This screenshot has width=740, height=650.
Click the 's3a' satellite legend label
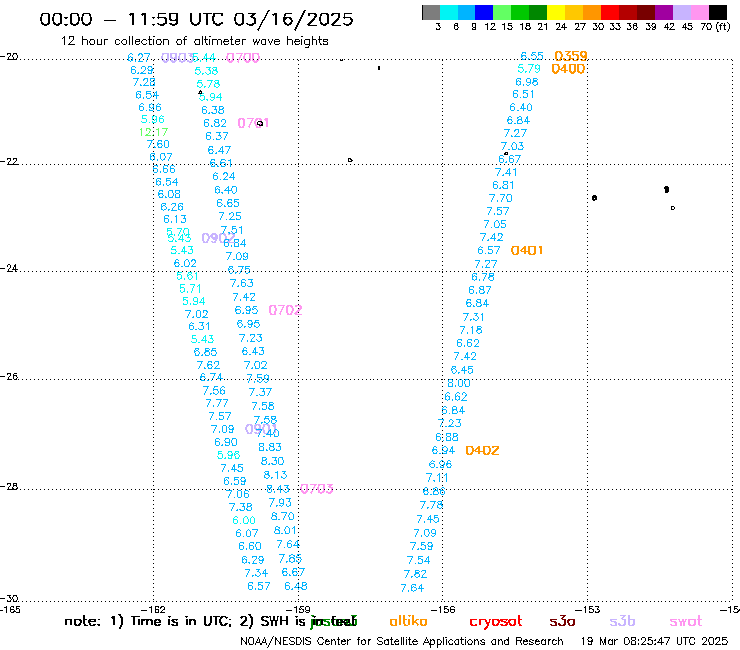click(562, 622)
